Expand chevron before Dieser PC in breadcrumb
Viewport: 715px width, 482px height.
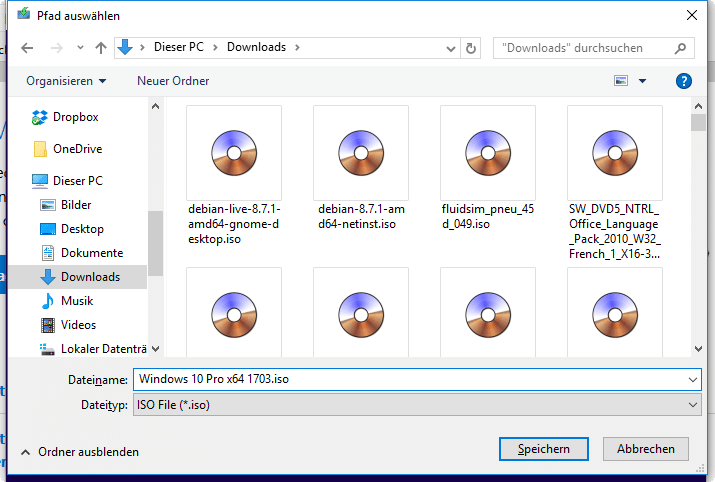142,47
